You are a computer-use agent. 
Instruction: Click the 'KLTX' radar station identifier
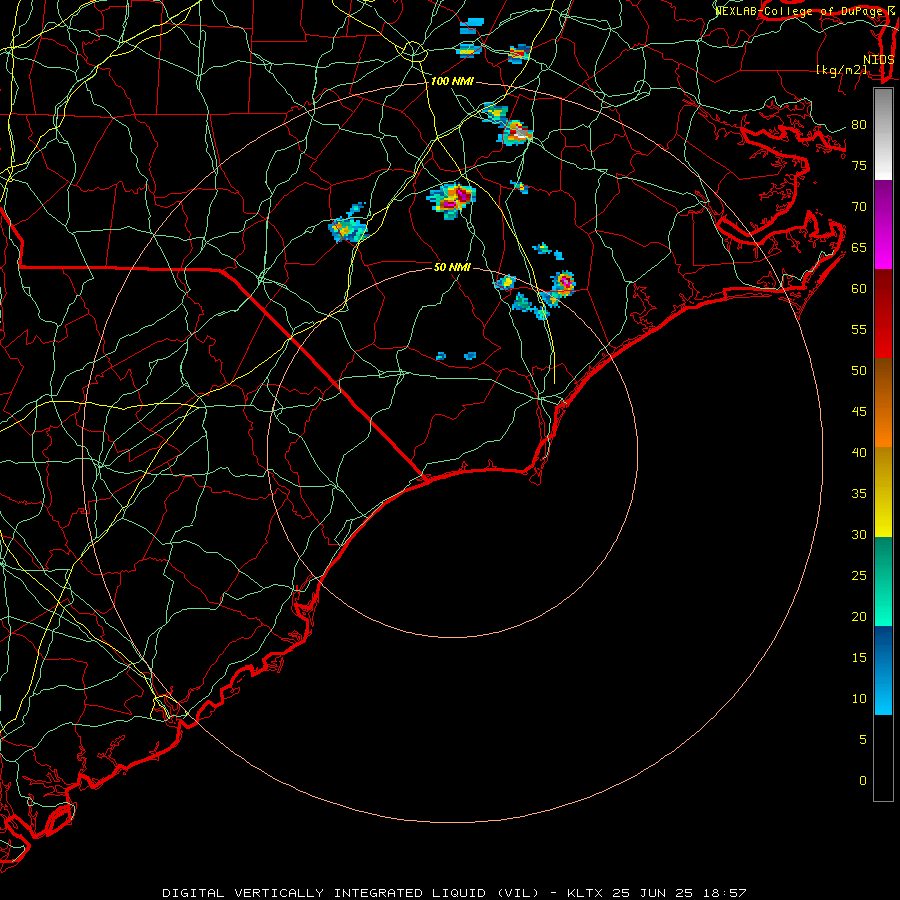(x=584, y=893)
